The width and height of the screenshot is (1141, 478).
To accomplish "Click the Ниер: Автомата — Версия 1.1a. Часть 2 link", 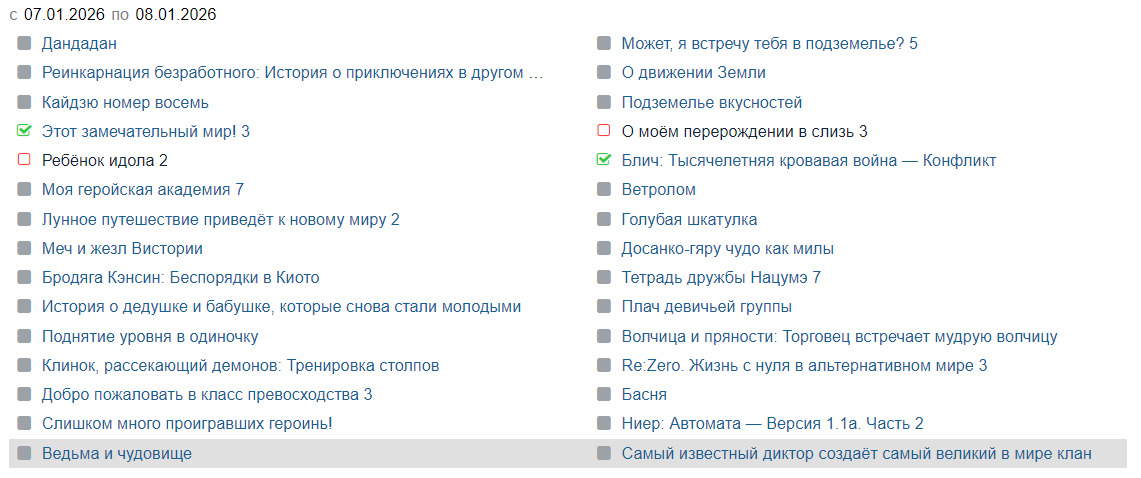I will pos(772,424).
